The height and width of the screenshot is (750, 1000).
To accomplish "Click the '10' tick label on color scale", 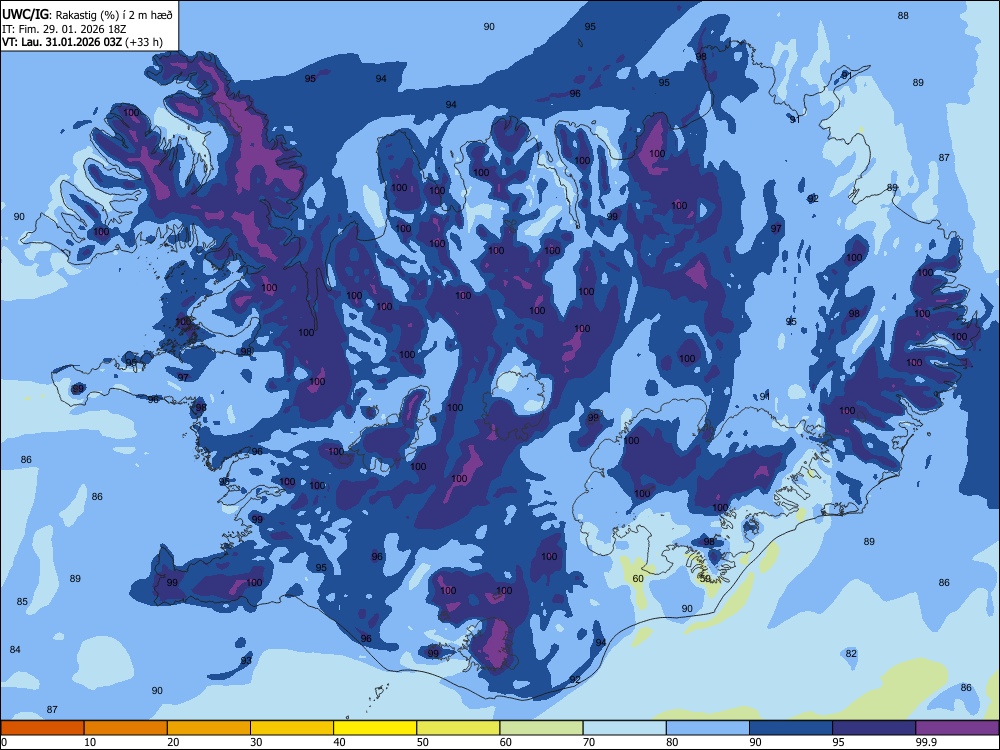I will pos(90,742).
